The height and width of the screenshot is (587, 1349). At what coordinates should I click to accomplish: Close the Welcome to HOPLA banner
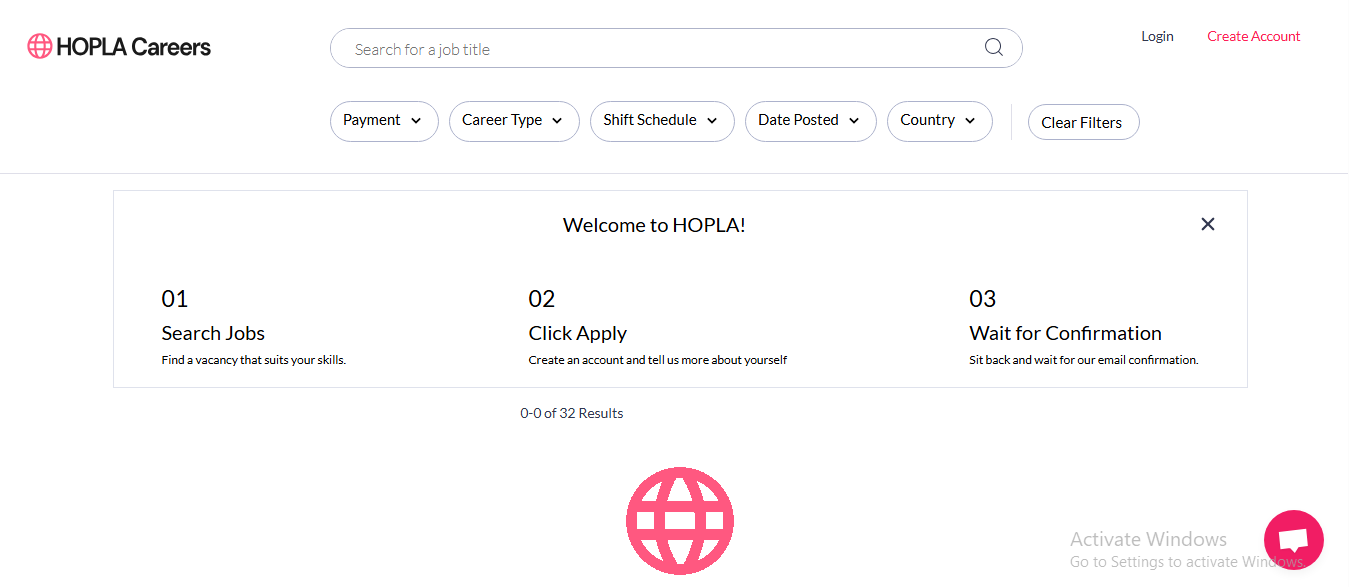point(1207,224)
